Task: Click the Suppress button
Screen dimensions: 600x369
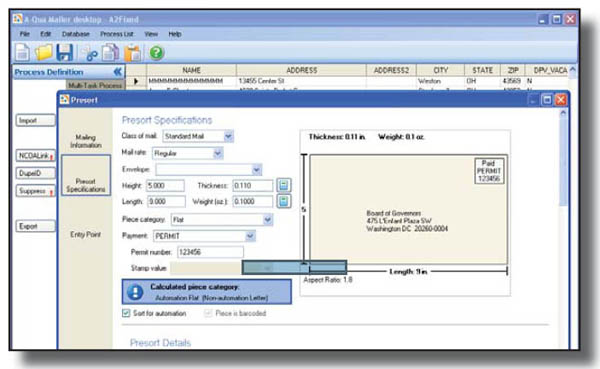Action: click(x=35, y=191)
